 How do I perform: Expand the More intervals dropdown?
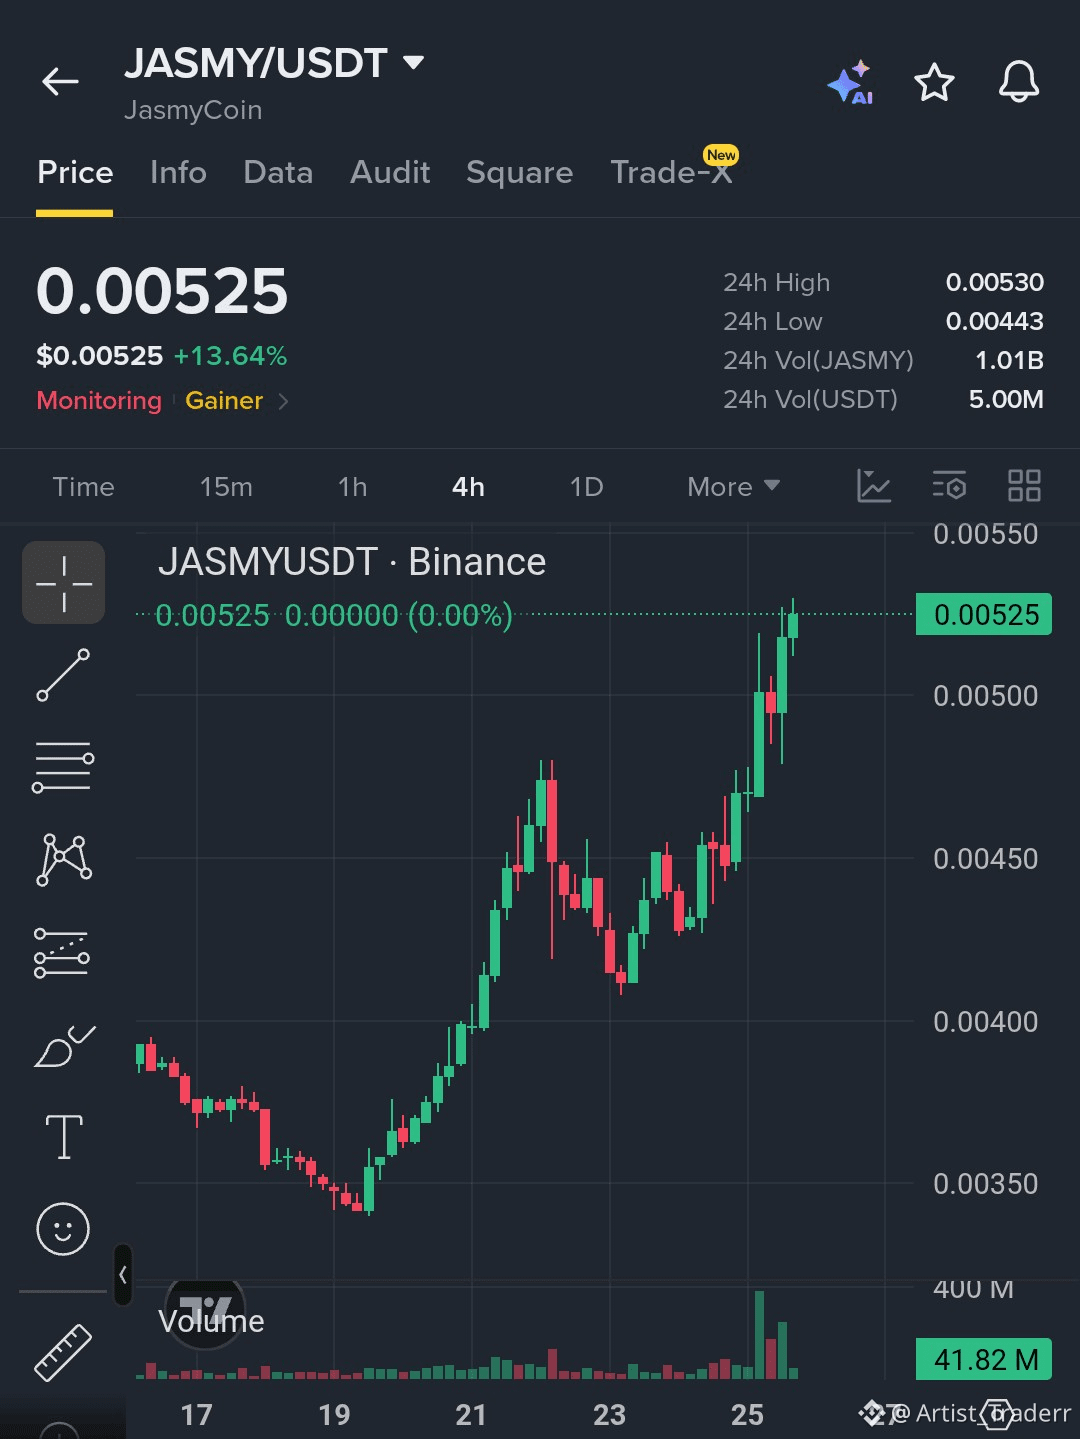click(733, 487)
